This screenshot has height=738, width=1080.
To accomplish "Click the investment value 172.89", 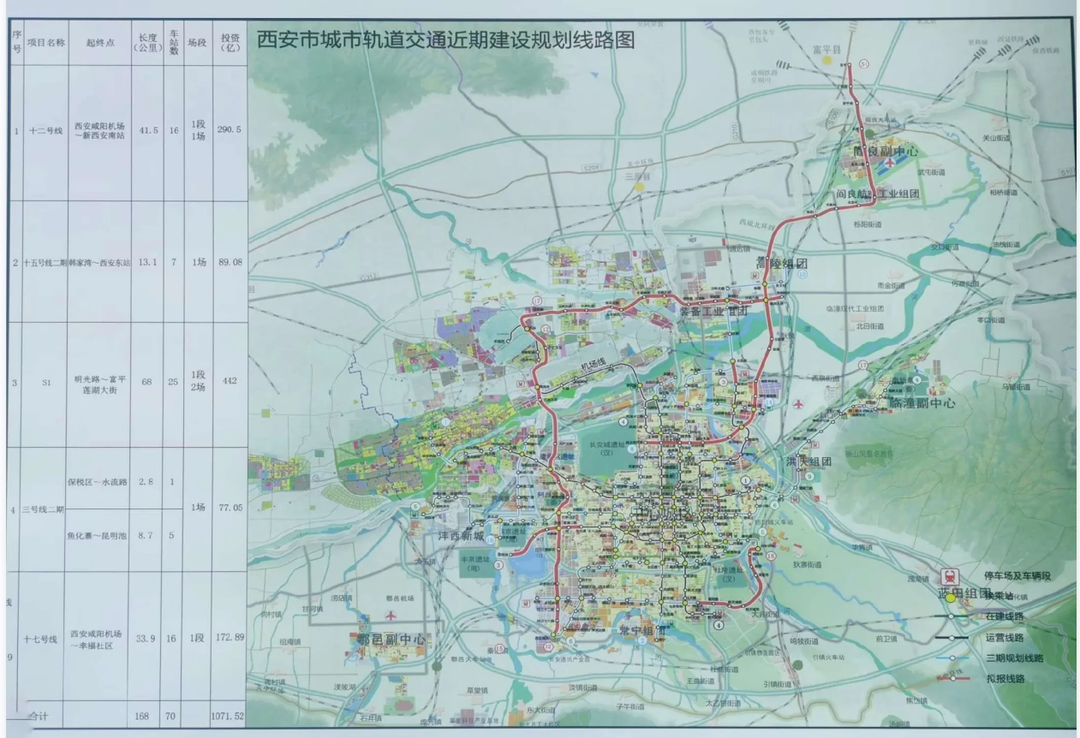I will click(230, 637).
